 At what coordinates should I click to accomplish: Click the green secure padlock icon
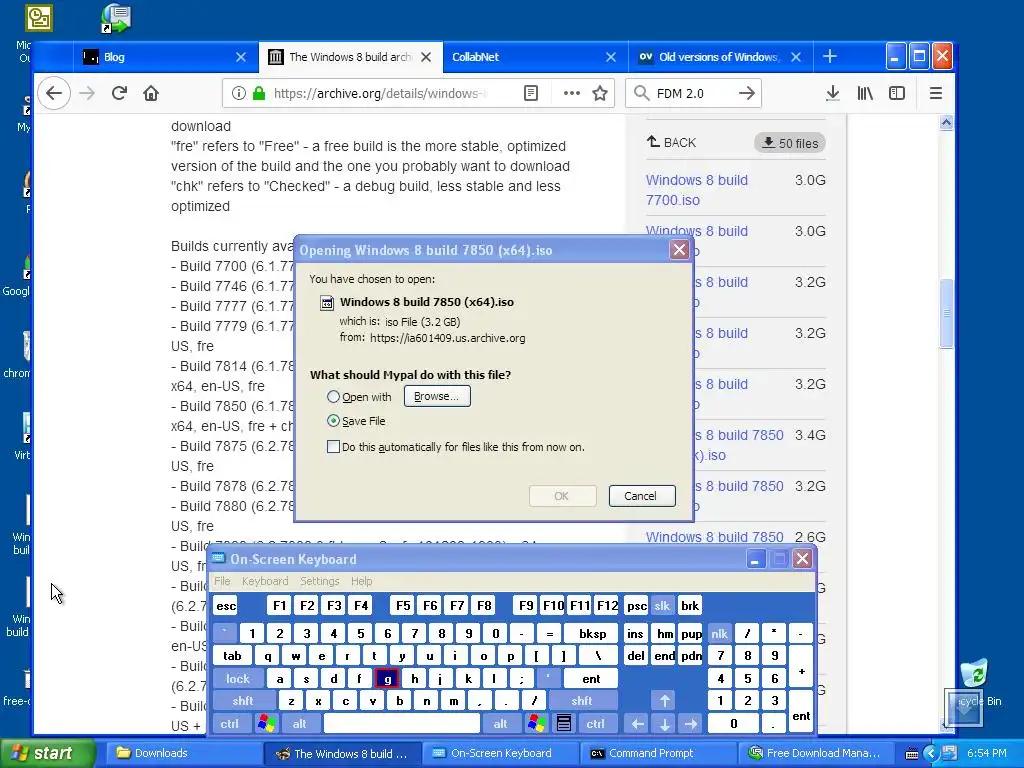(x=259, y=93)
